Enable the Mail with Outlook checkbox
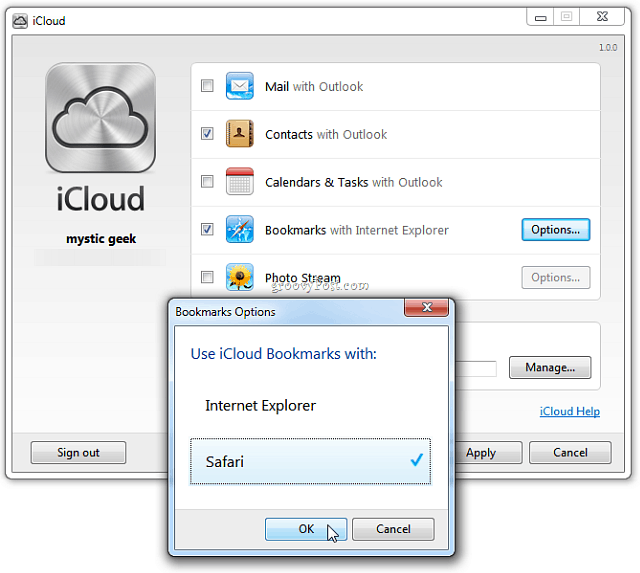The image size is (640, 573). coord(207,86)
